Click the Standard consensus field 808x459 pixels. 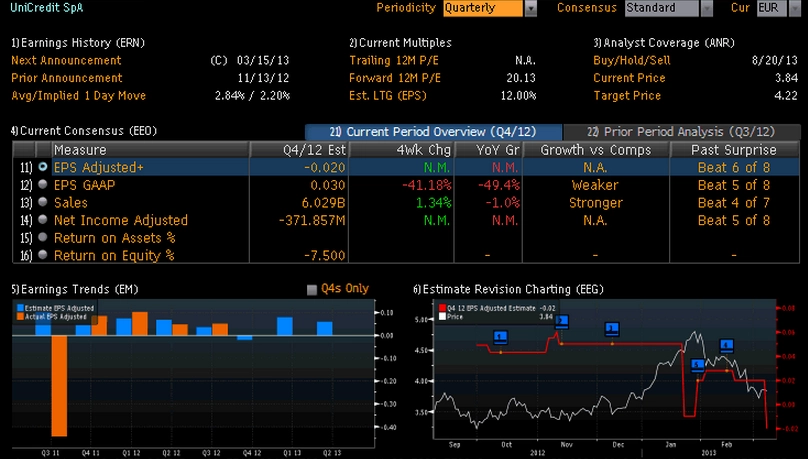click(x=662, y=8)
